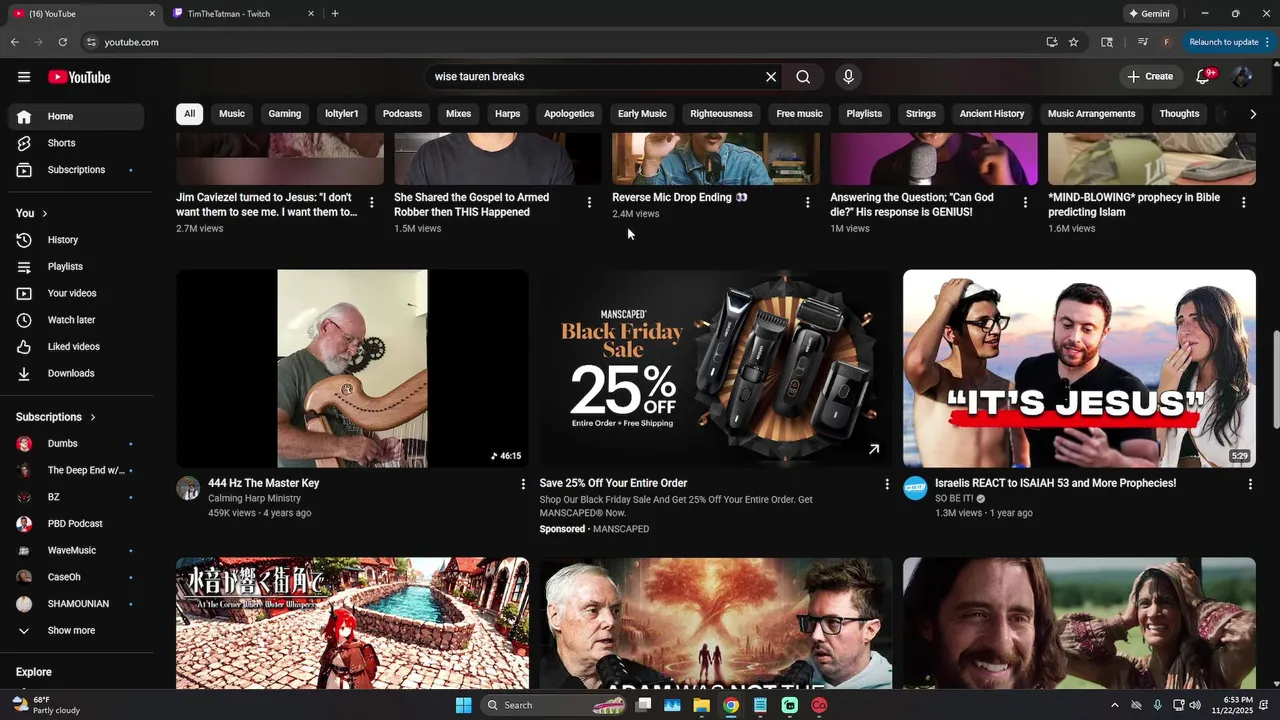Open the account avatar menu
The height and width of the screenshot is (720, 1280).
(x=1242, y=77)
